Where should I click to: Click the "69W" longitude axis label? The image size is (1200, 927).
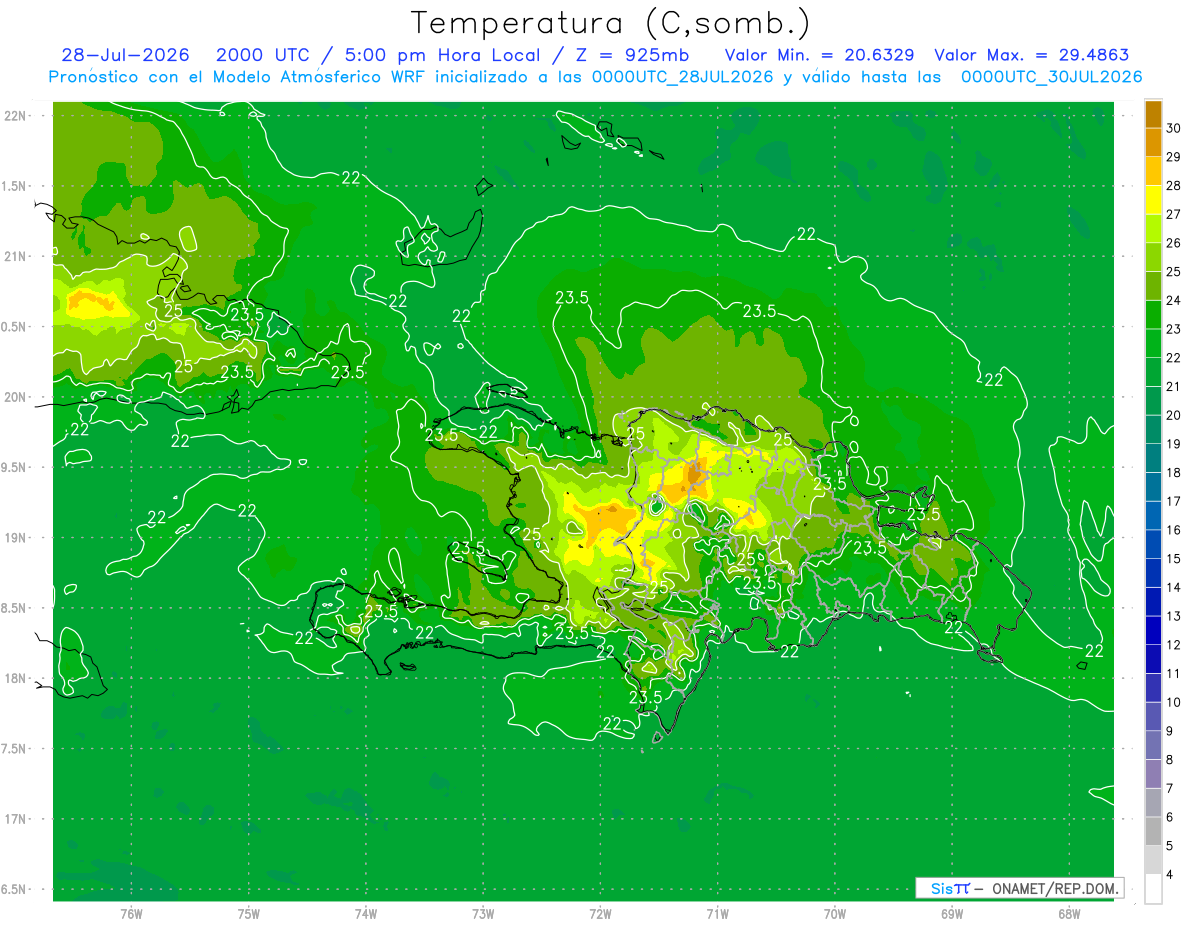(x=951, y=914)
